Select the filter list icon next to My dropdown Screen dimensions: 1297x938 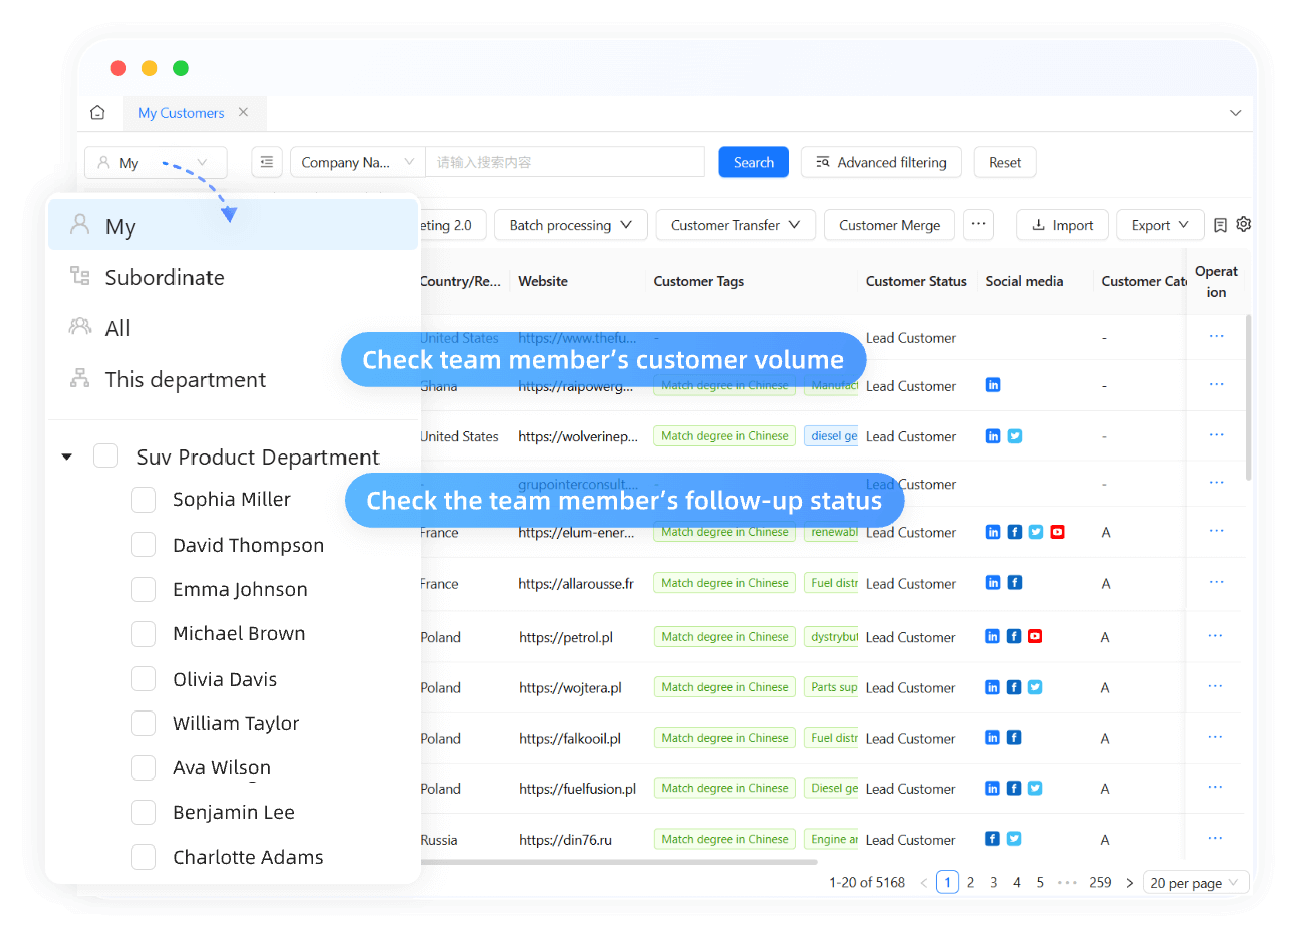(267, 162)
